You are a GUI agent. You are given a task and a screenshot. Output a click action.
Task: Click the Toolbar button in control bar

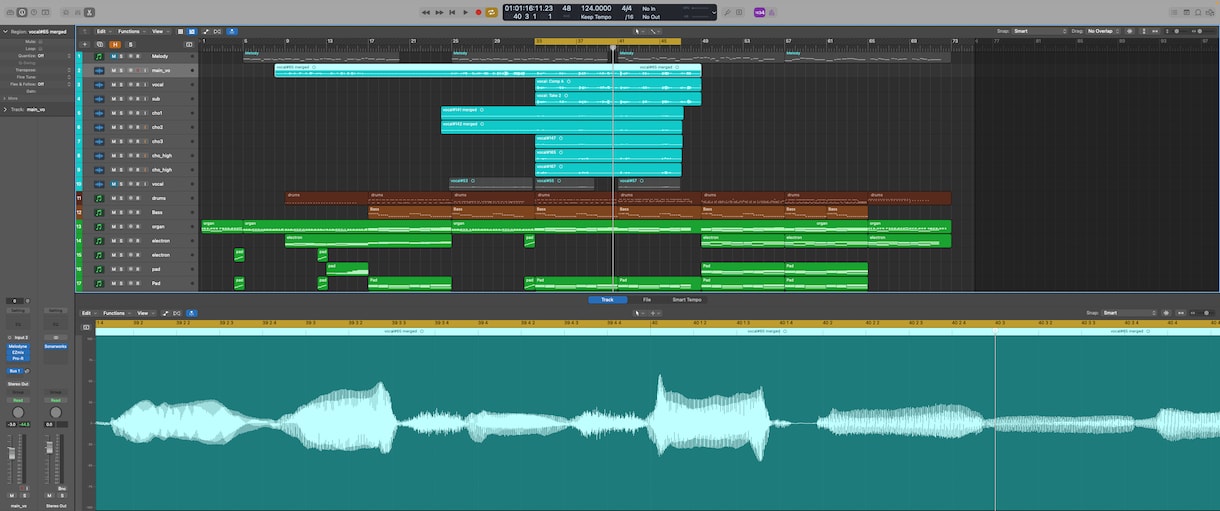47,12
